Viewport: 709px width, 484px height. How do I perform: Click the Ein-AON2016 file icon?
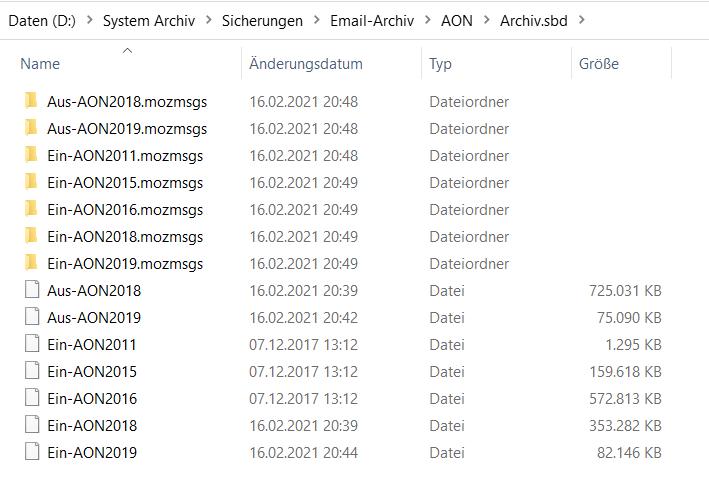[x=31, y=398]
